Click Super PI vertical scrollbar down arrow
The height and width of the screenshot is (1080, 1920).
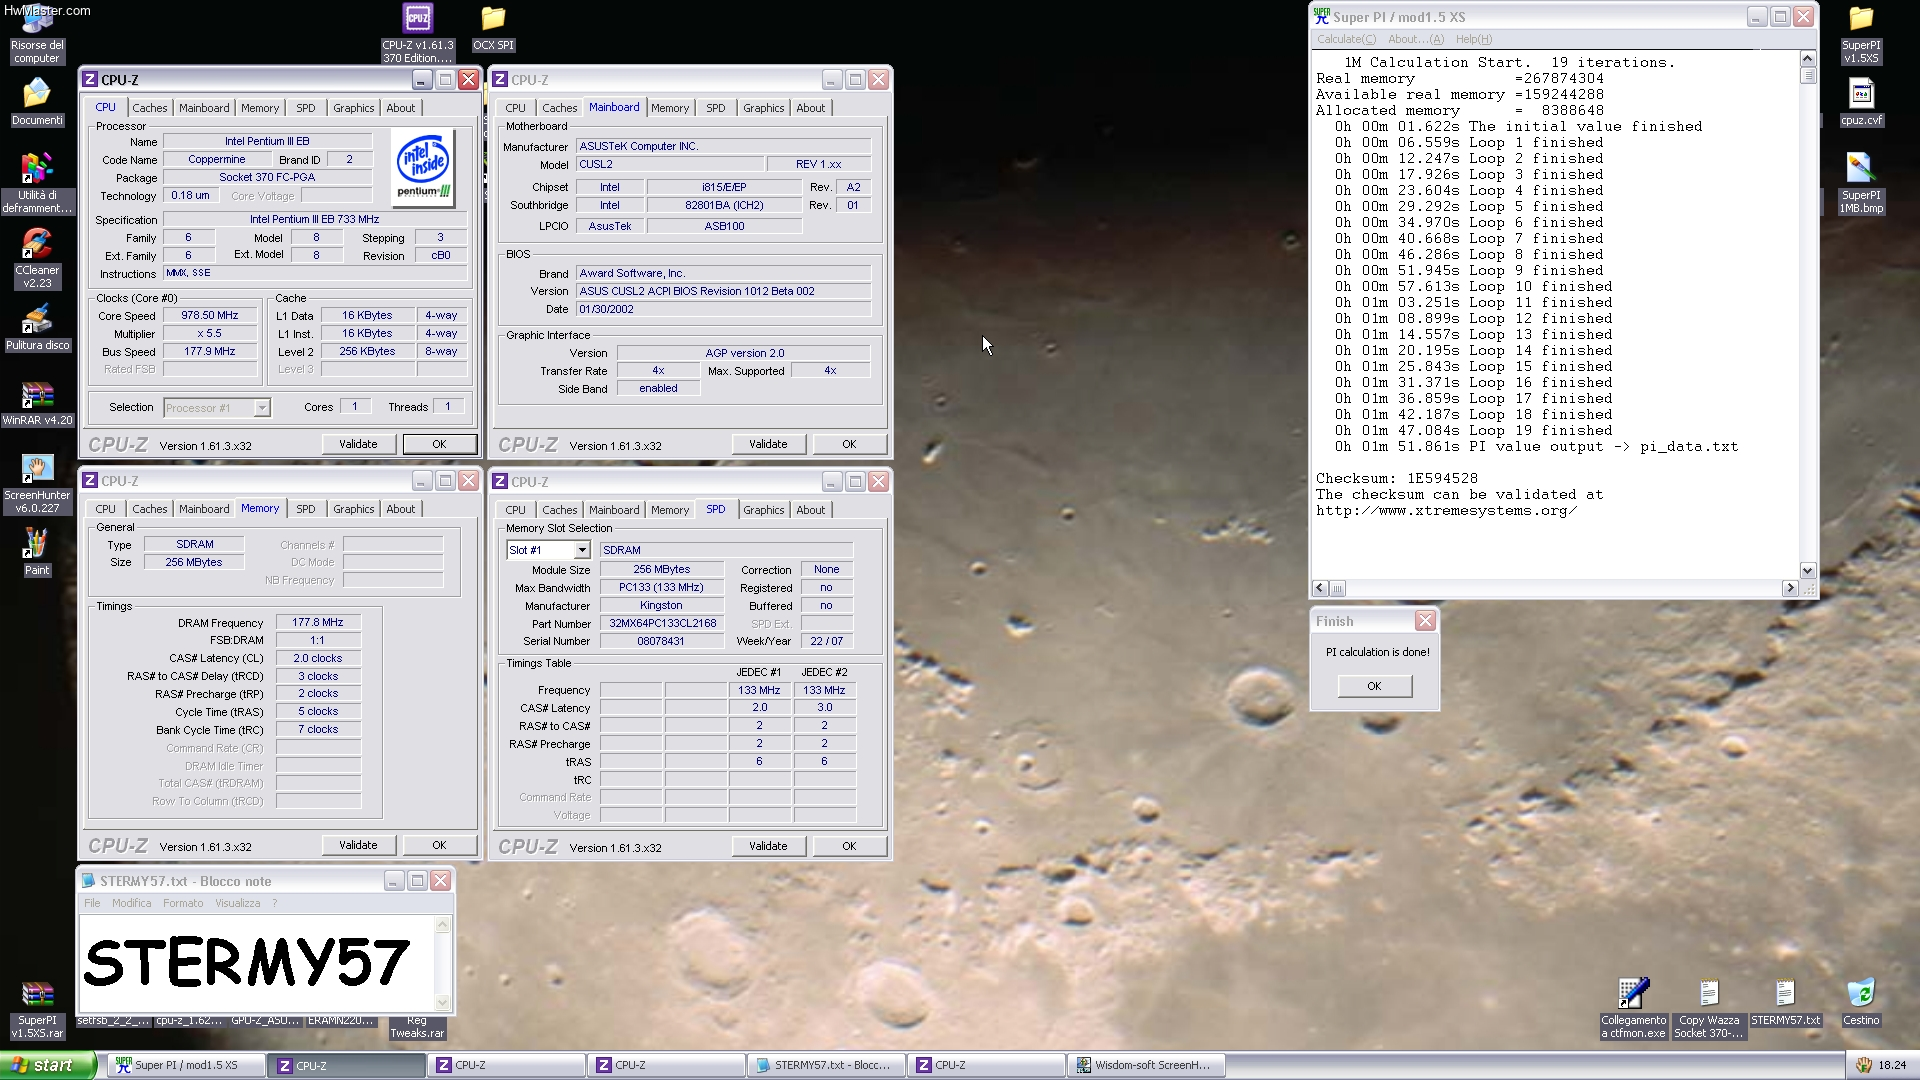tap(1807, 570)
